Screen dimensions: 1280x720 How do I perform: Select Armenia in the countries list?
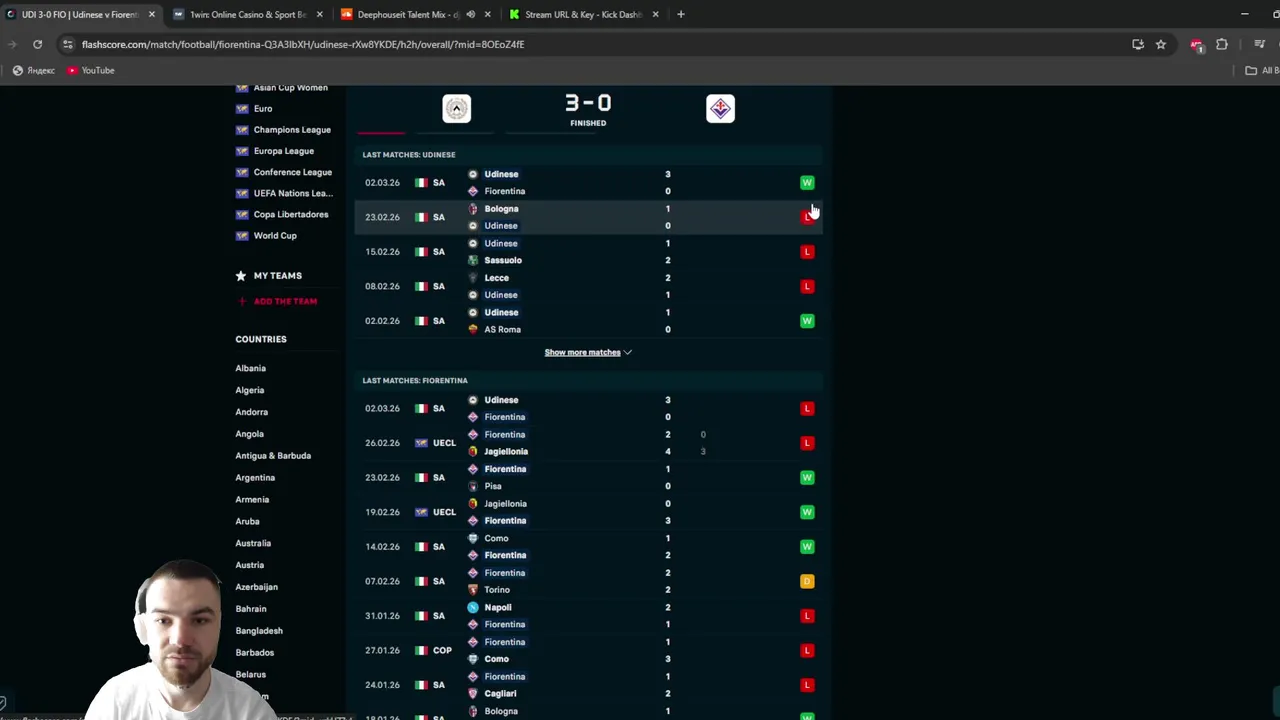[x=252, y=500]
